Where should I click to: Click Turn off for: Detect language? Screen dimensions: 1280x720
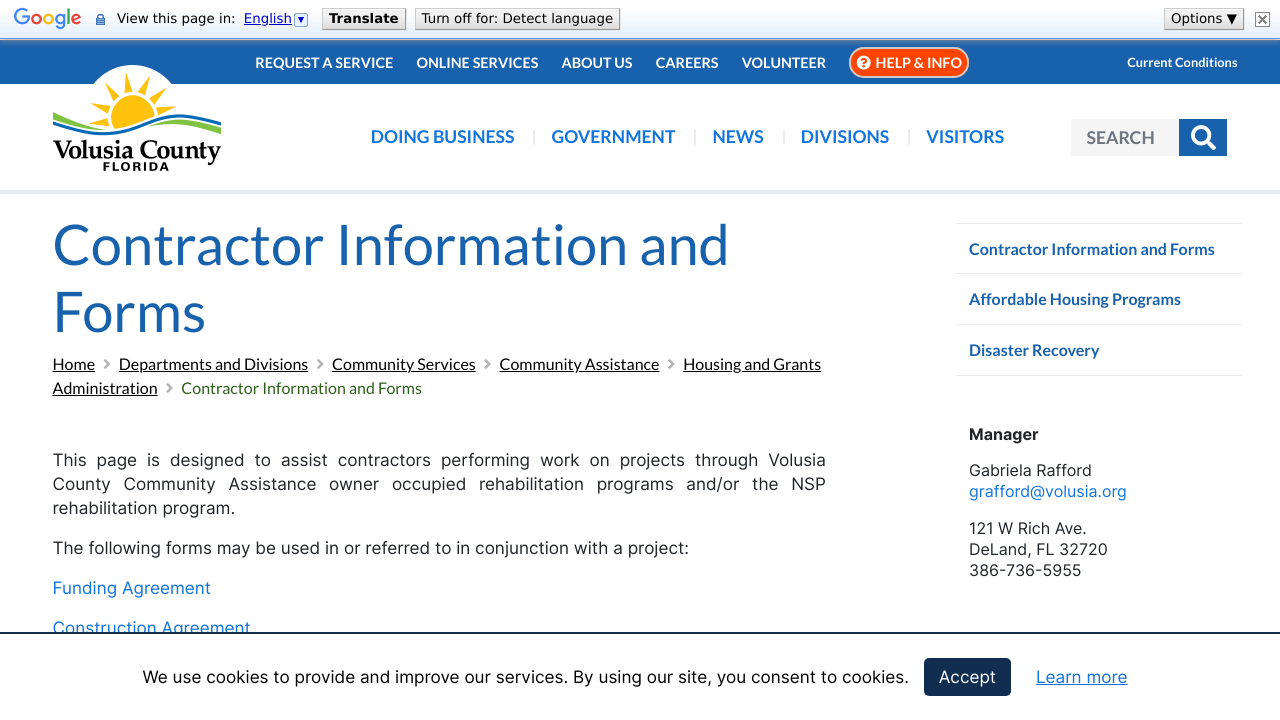[517, 17]
